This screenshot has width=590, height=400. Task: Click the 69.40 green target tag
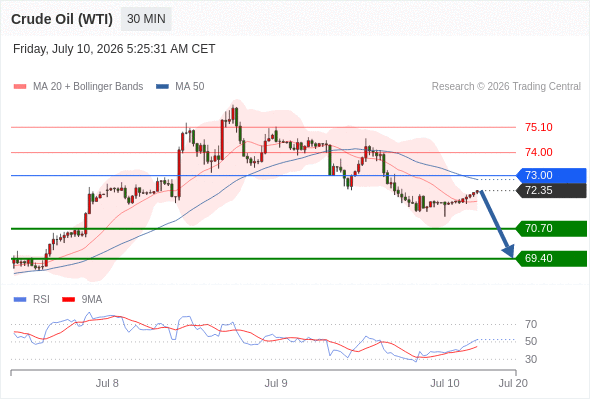click(x=551, y=259)
